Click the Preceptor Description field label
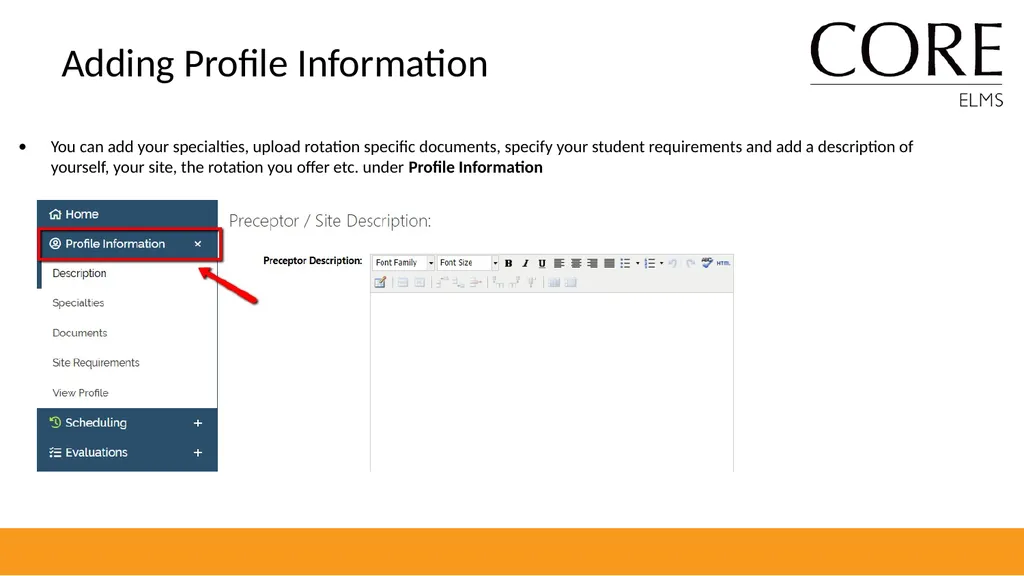Screen dimensions: 1024x576 tap(313, 261)
